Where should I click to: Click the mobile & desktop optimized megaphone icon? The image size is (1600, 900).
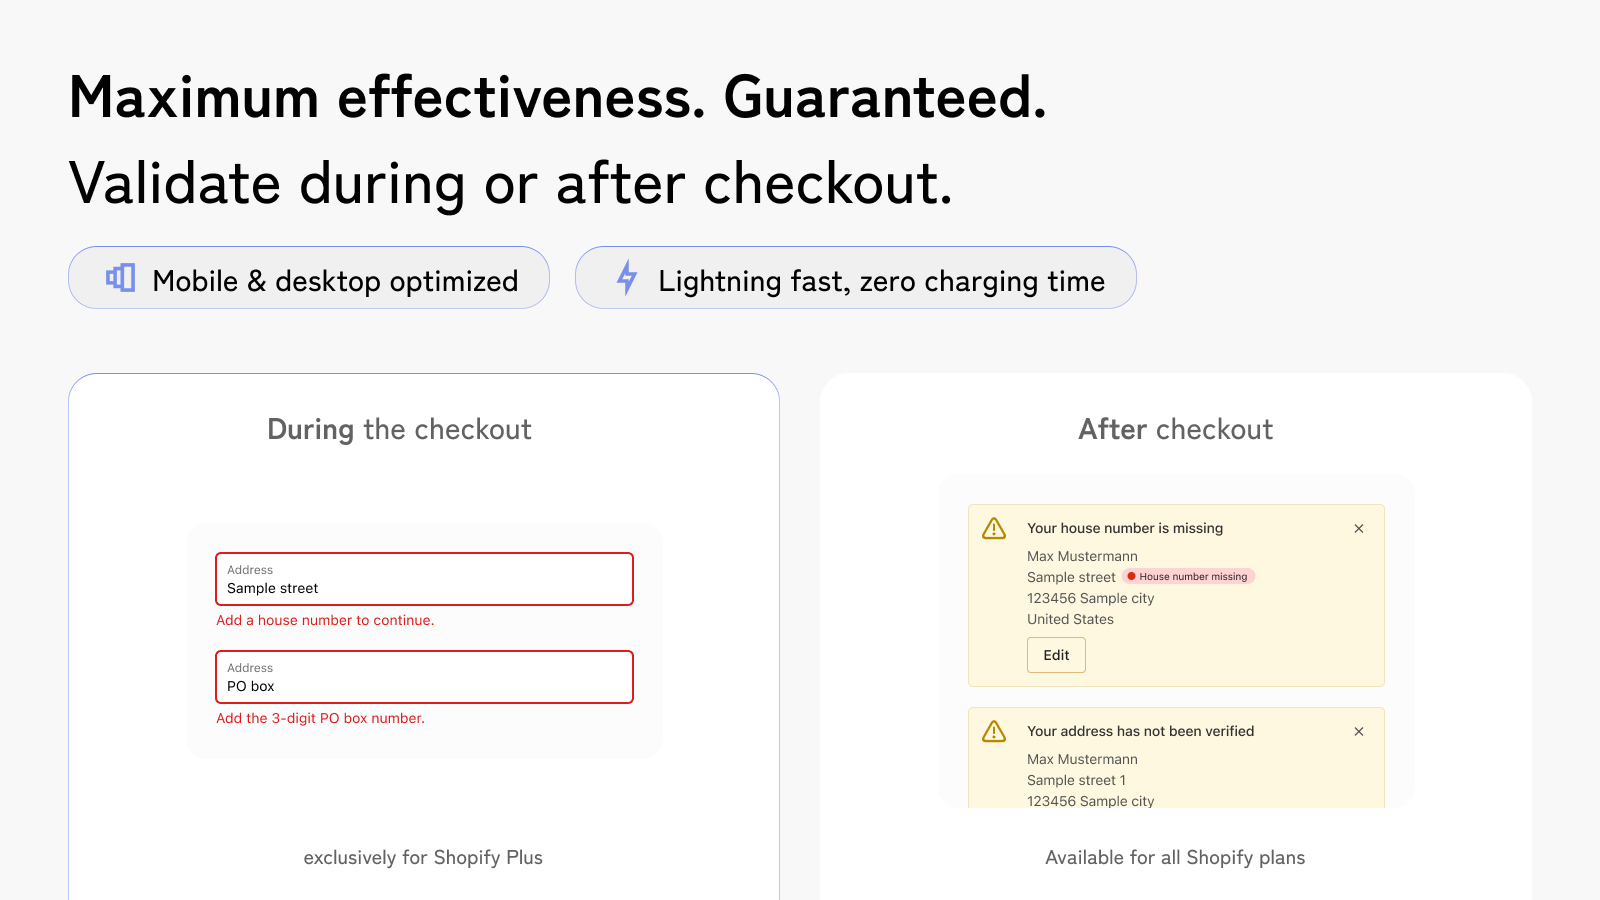(119, 278)
